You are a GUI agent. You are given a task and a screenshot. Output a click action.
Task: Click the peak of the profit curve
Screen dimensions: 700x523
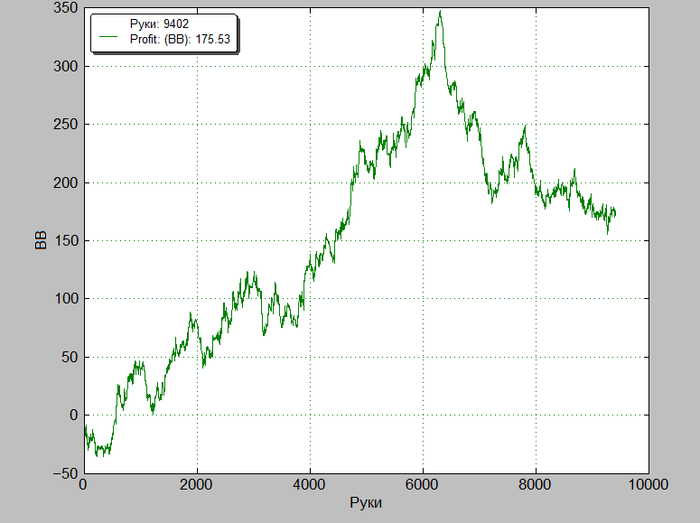(440, 12)
